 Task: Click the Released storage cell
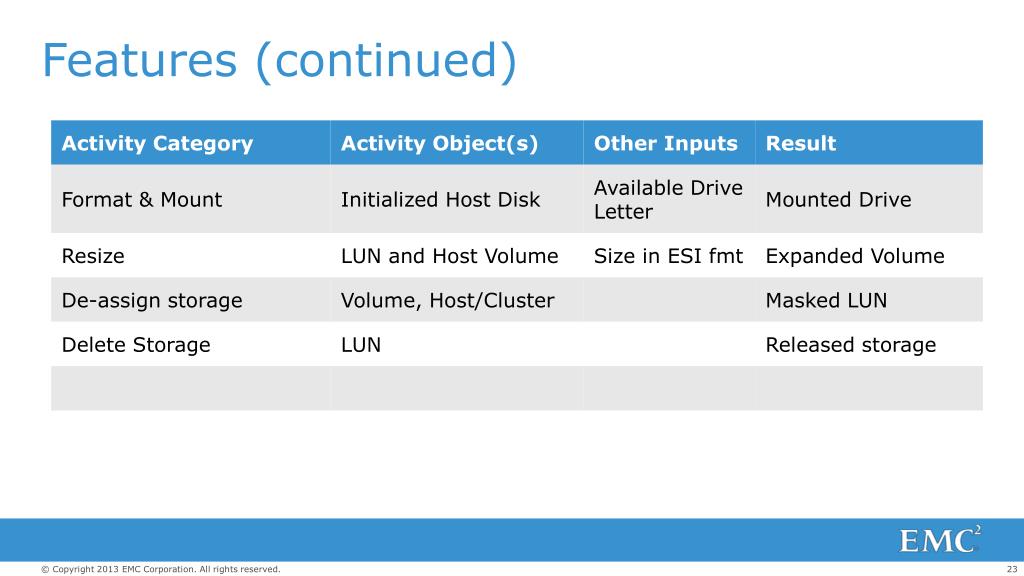click(869, 344)
